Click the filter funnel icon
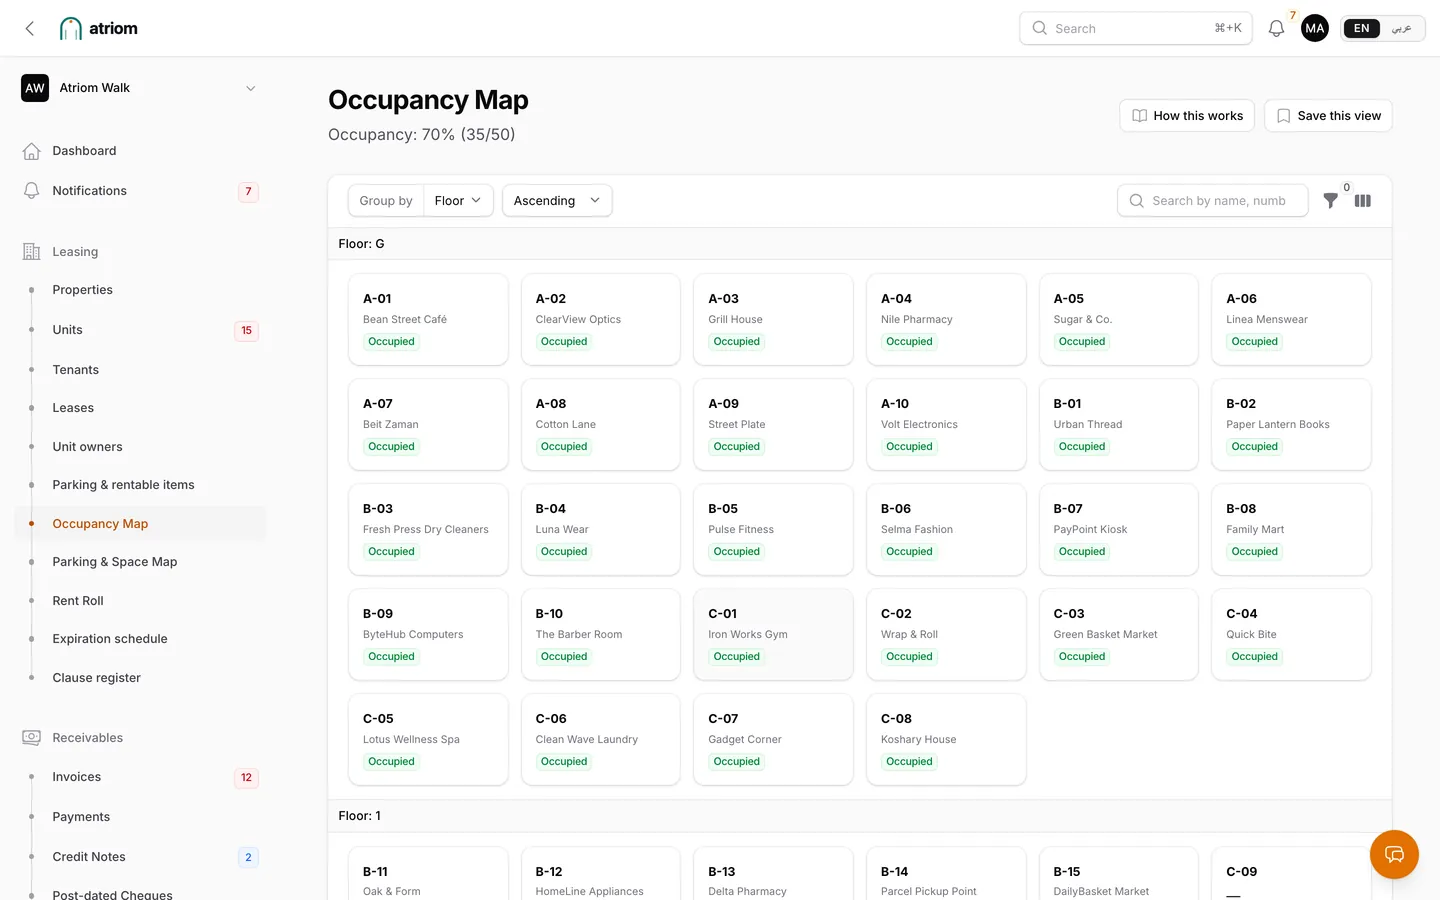Image resolution: width=1440 pixels, height=900 pixels. pyautogui.click(x=1330, y=200)
